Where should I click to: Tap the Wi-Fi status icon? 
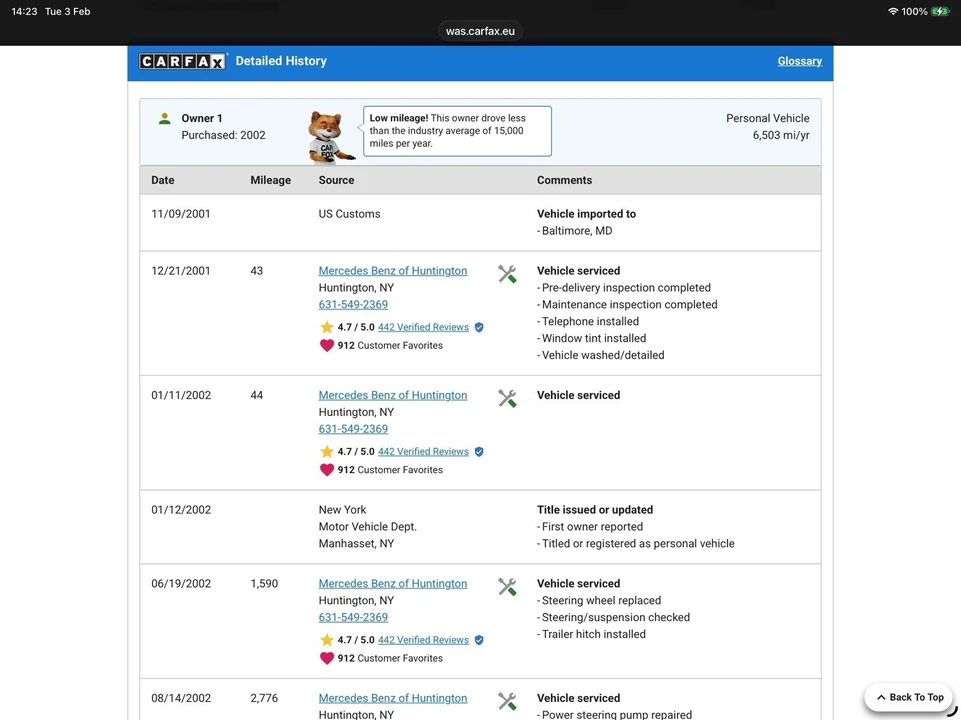[x=892, y=12]
